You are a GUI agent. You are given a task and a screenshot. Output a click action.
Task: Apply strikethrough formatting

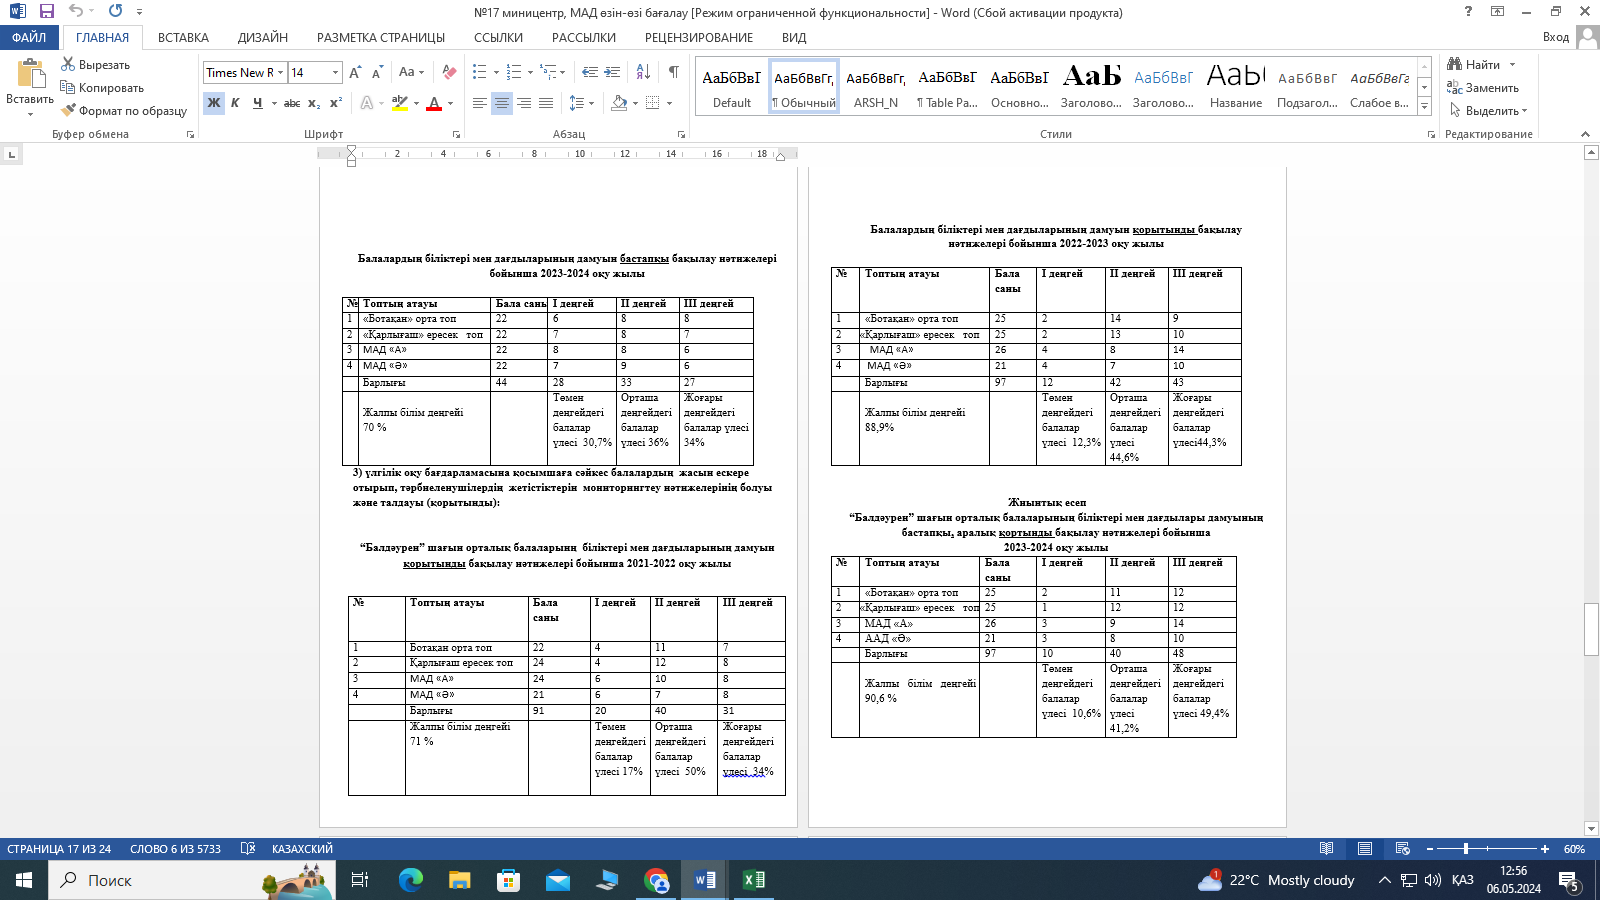(x=291, y=103)
